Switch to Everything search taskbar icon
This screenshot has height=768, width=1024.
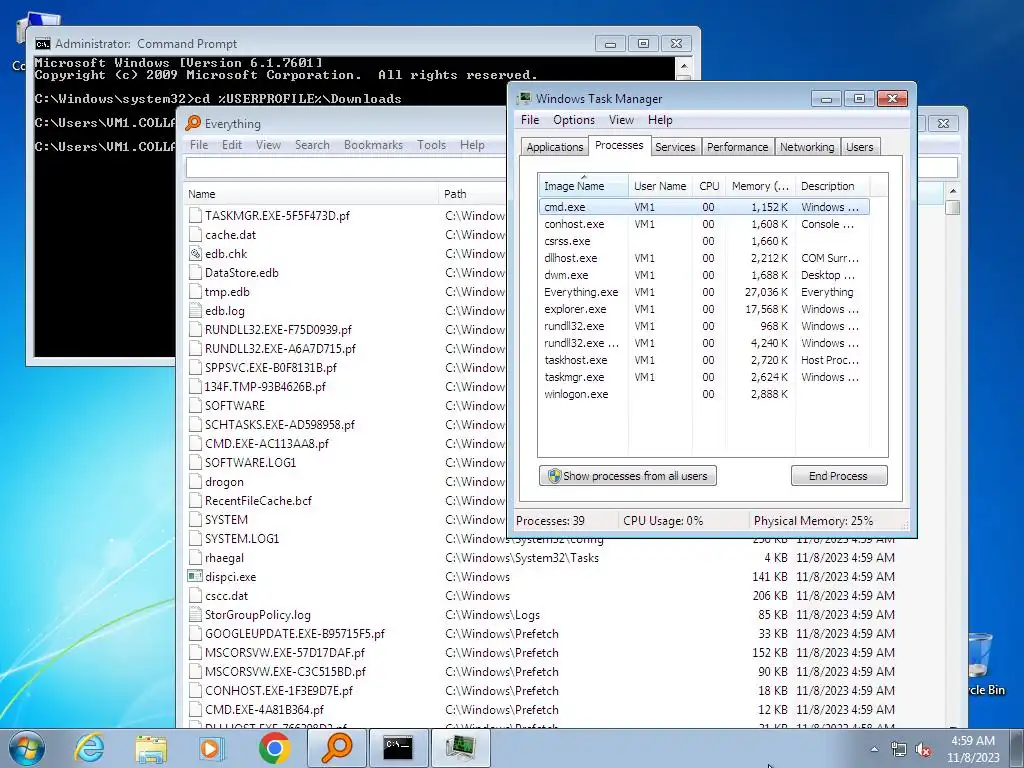click(x=336, y=748)
